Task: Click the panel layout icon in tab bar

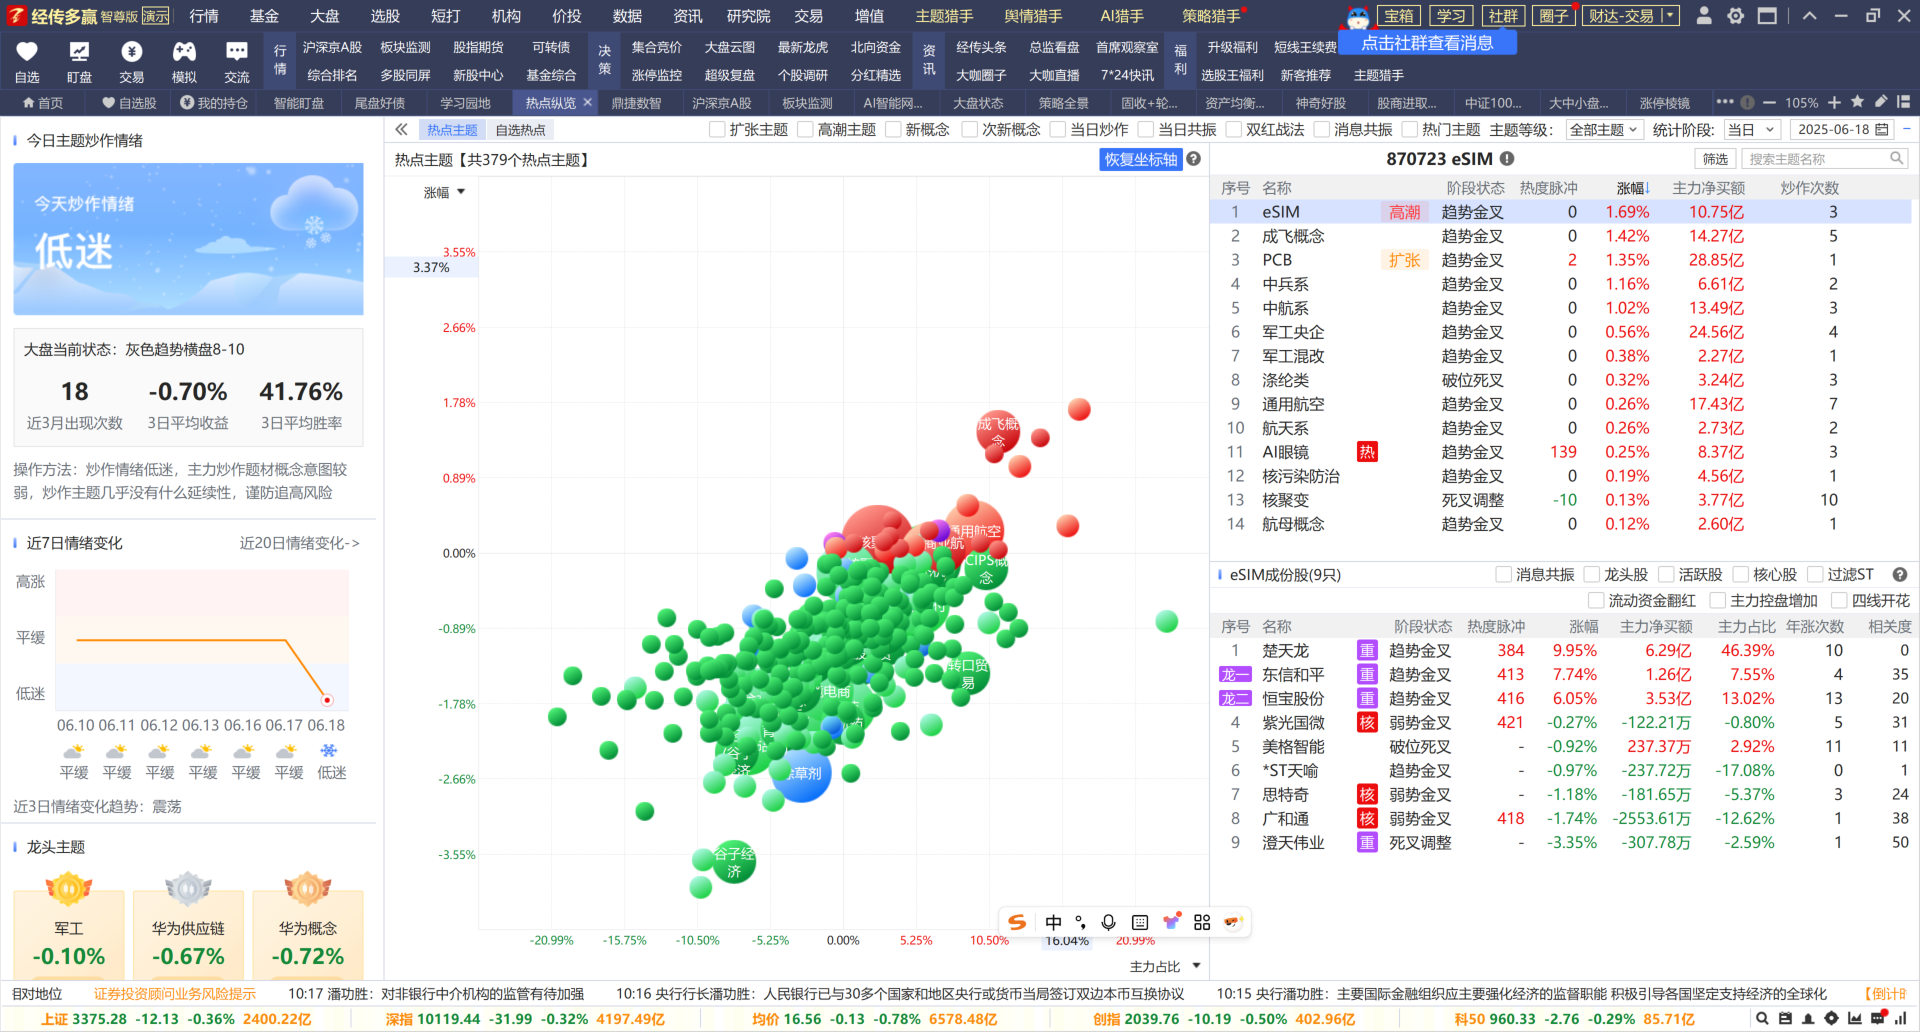Action: point(1903,101)
